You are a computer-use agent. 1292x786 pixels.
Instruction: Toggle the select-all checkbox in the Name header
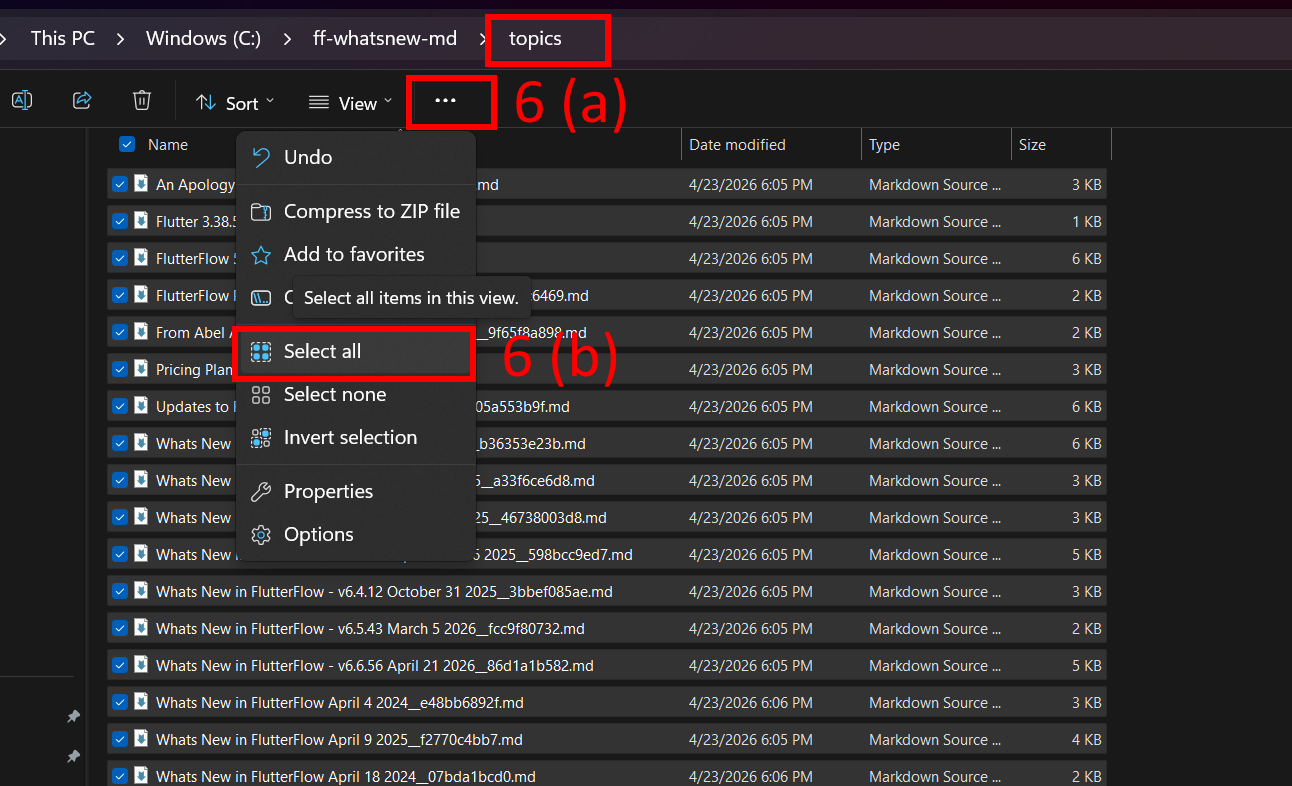click(127, 144)
